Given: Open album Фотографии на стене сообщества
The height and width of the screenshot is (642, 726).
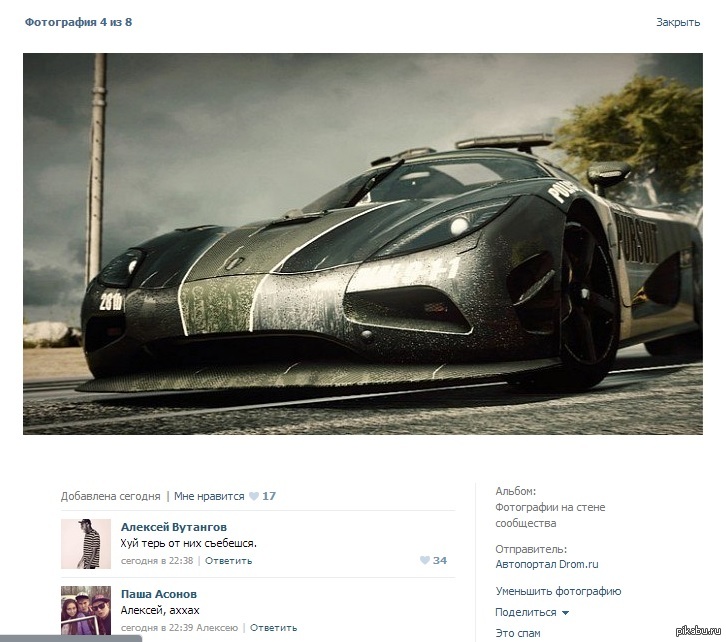Looking at the screenshot, I should click(x=549, y=515).
